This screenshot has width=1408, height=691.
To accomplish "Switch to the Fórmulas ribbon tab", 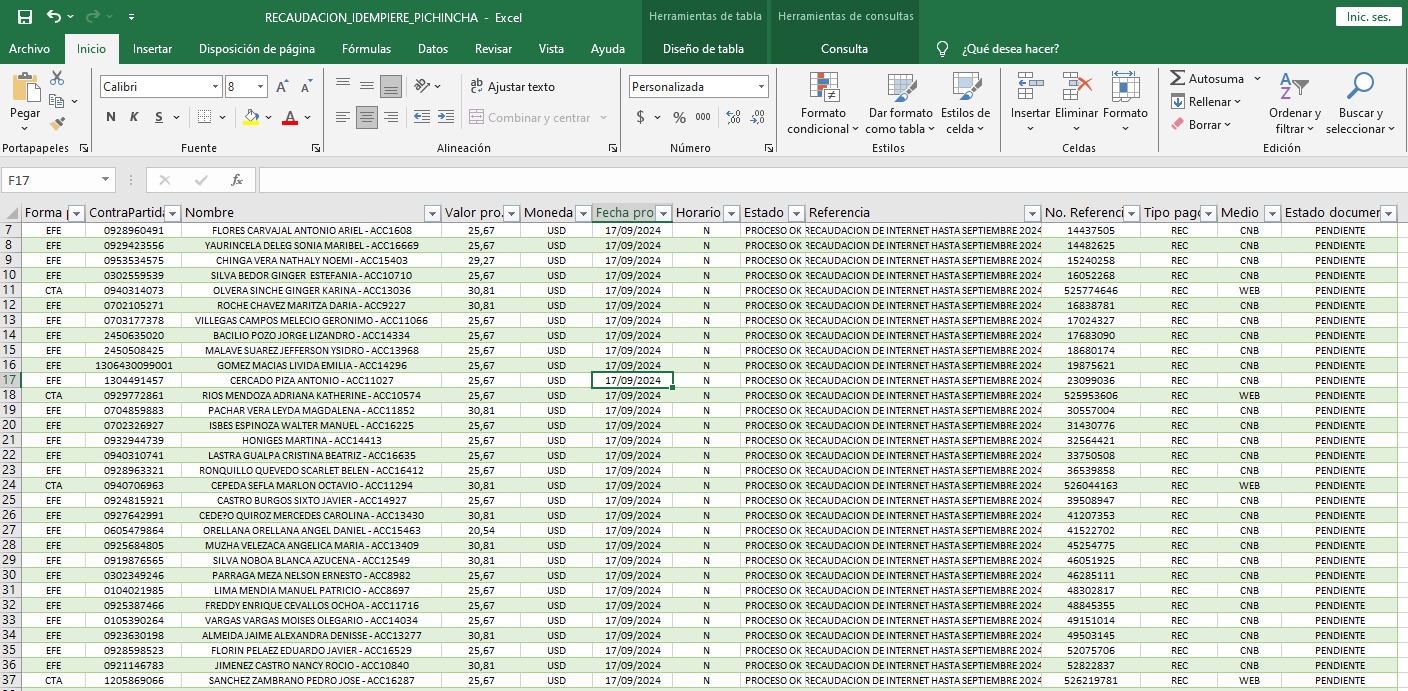I will (x=366, y=48).
